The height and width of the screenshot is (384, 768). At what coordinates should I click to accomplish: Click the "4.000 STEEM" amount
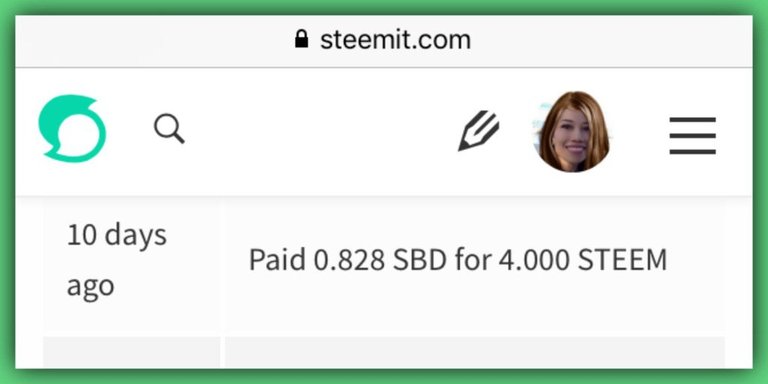pyautogui.click(x=583, y=260)
